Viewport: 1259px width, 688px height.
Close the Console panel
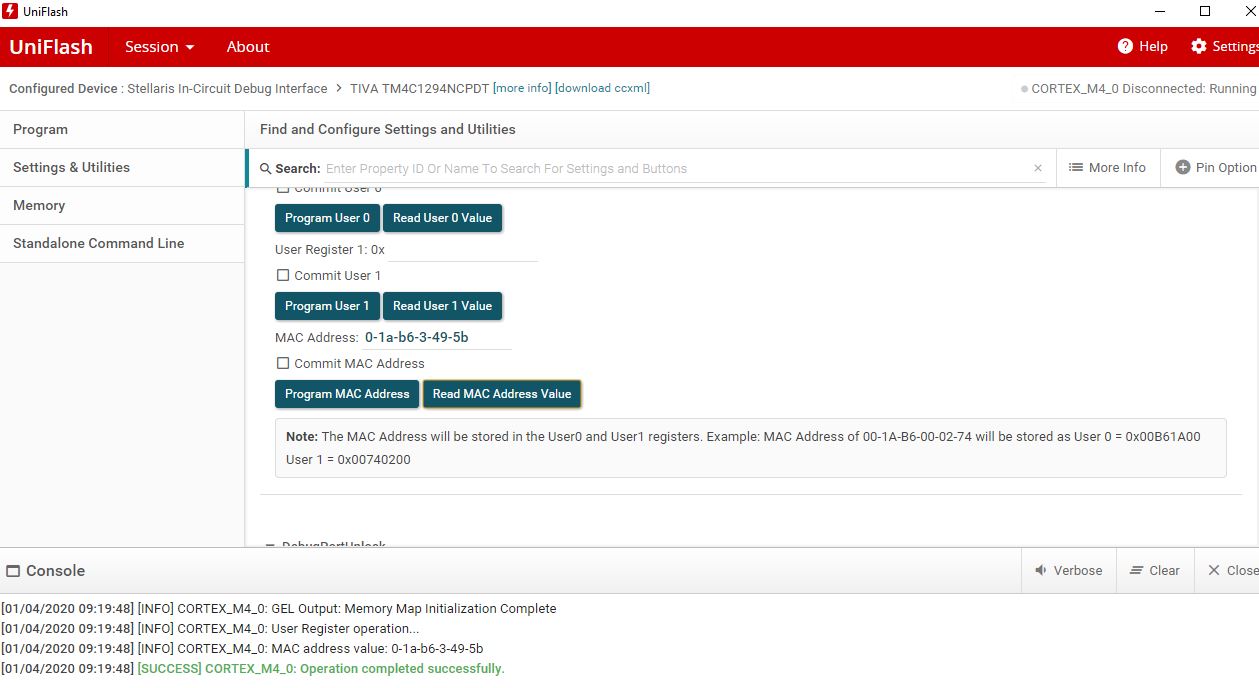[1233, 570]
